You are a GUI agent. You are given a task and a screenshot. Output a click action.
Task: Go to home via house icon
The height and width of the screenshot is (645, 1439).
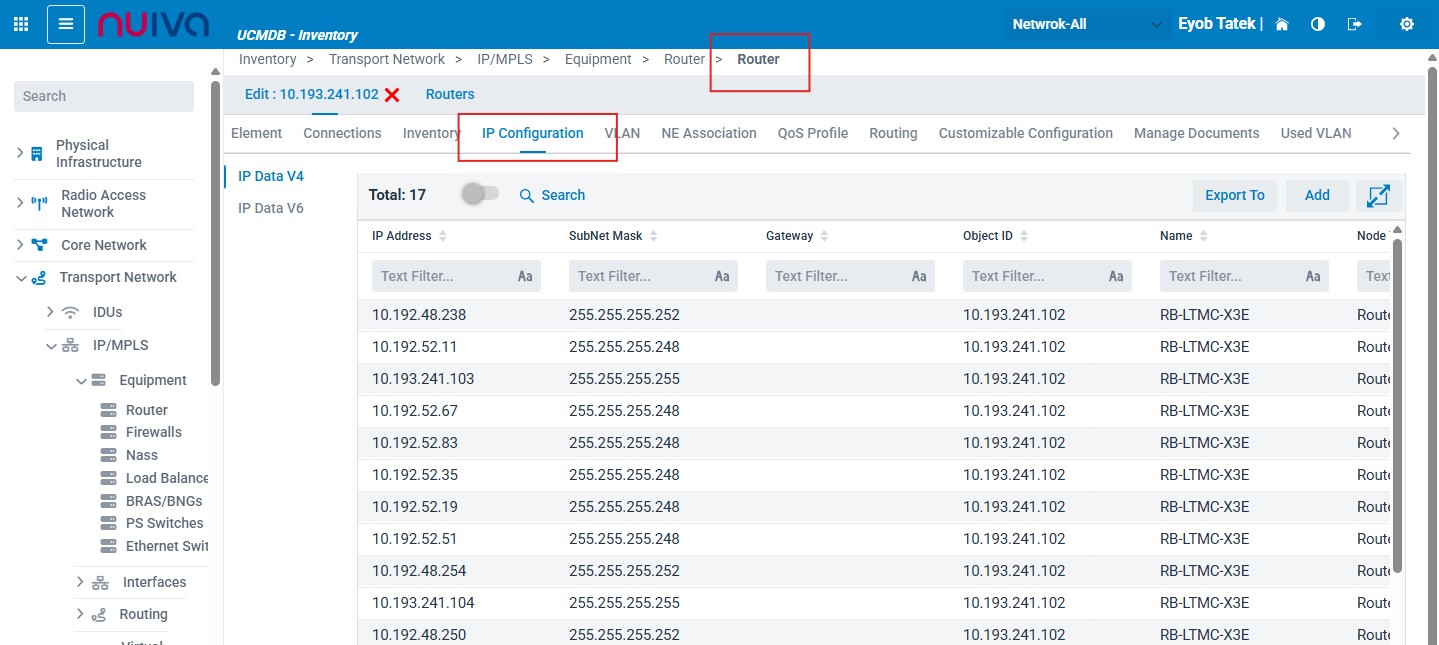coord(1282,24)
